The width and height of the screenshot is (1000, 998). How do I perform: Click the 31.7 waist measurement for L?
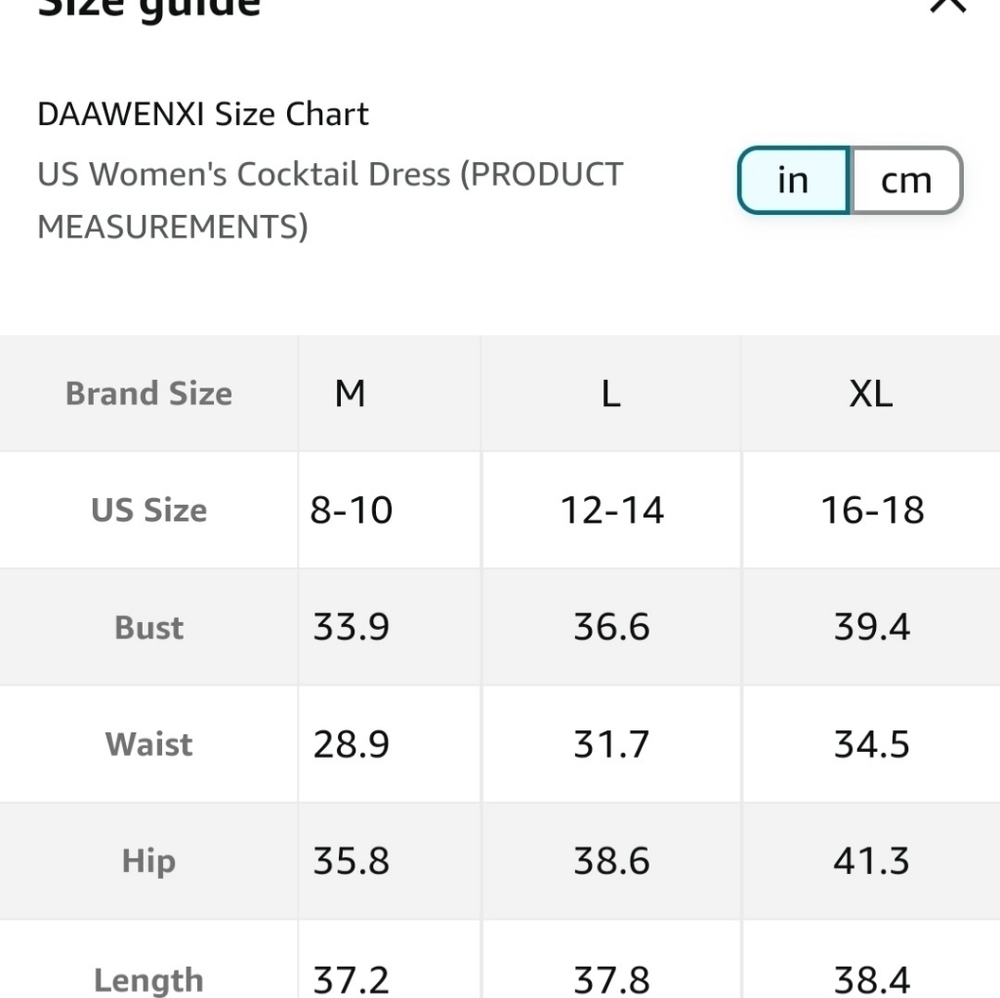[x=612, y=744]
